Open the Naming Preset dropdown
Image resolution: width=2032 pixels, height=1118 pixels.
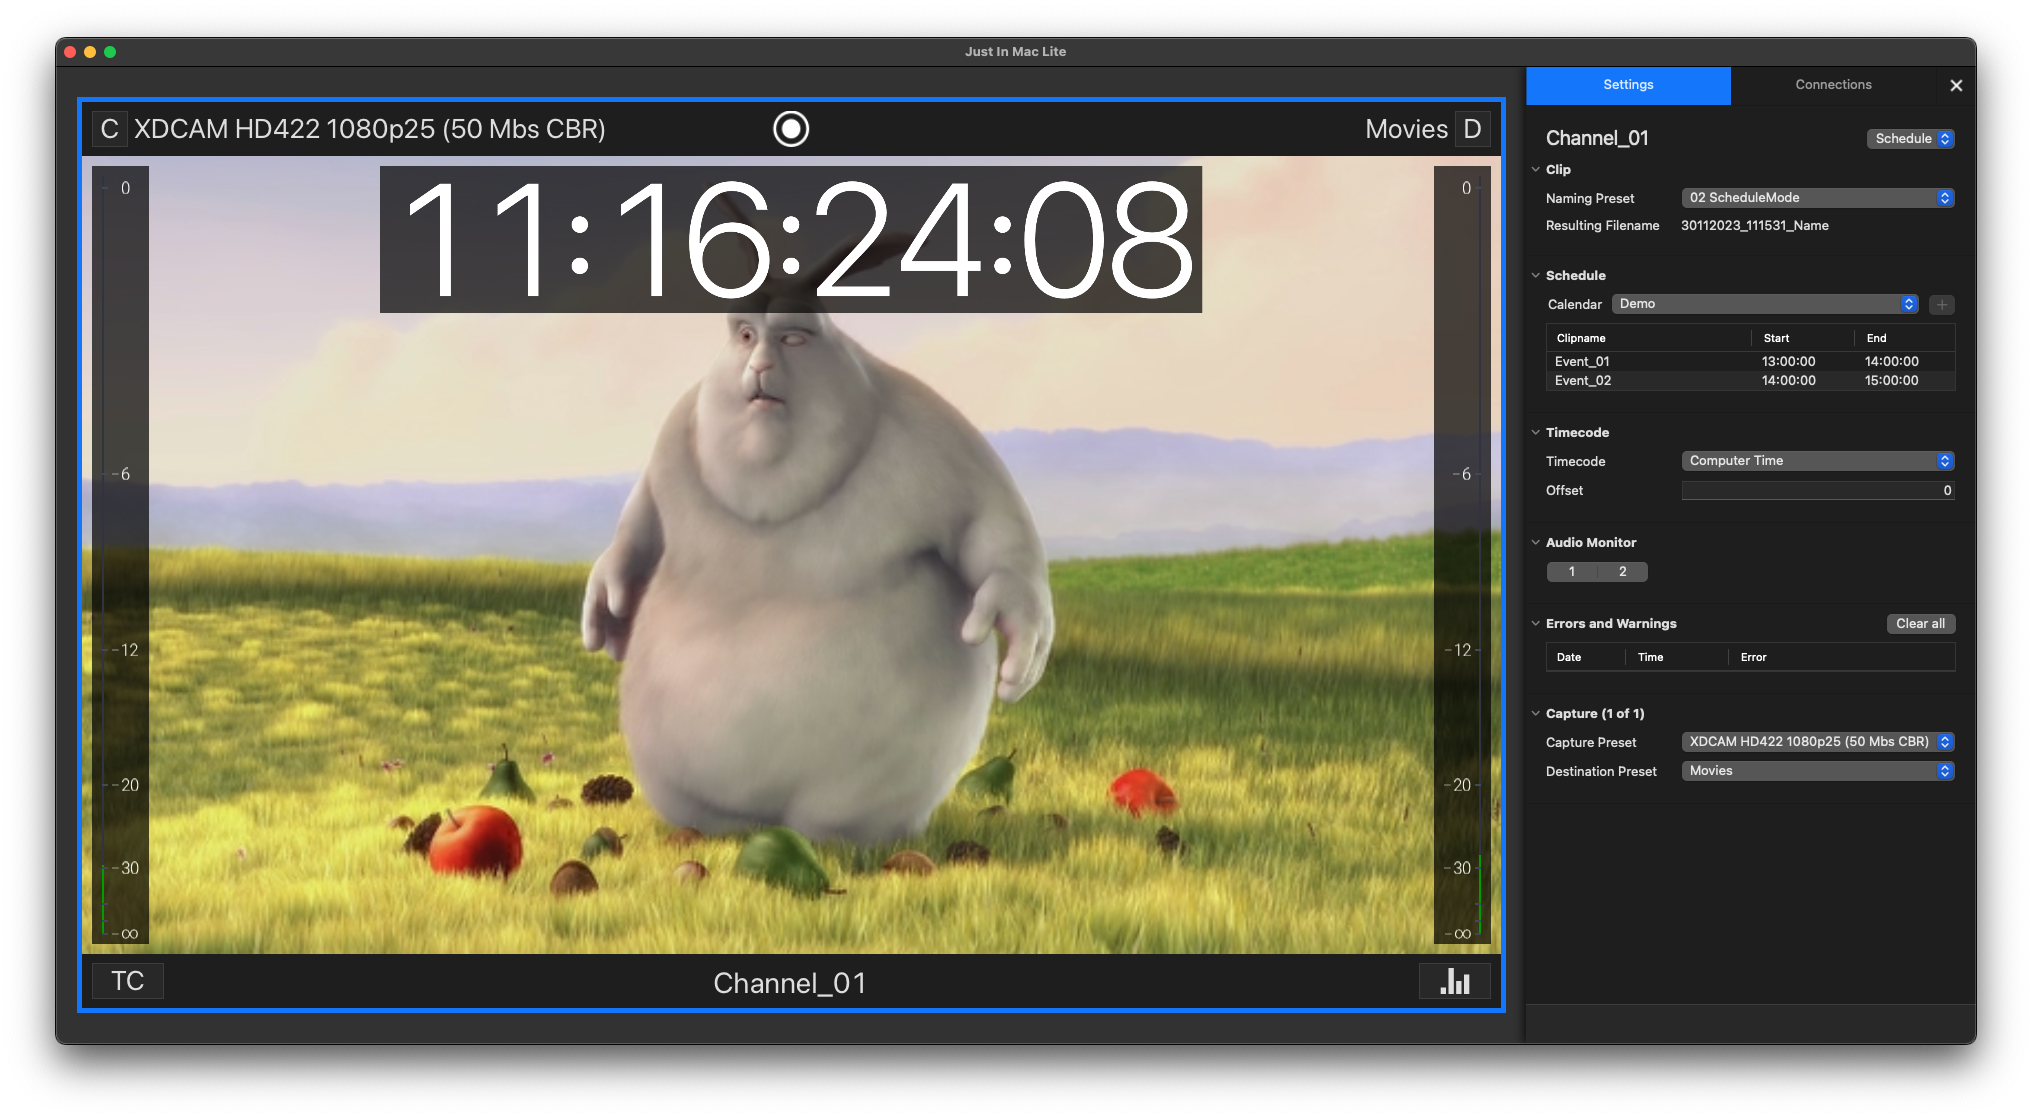coord(1817,198)
